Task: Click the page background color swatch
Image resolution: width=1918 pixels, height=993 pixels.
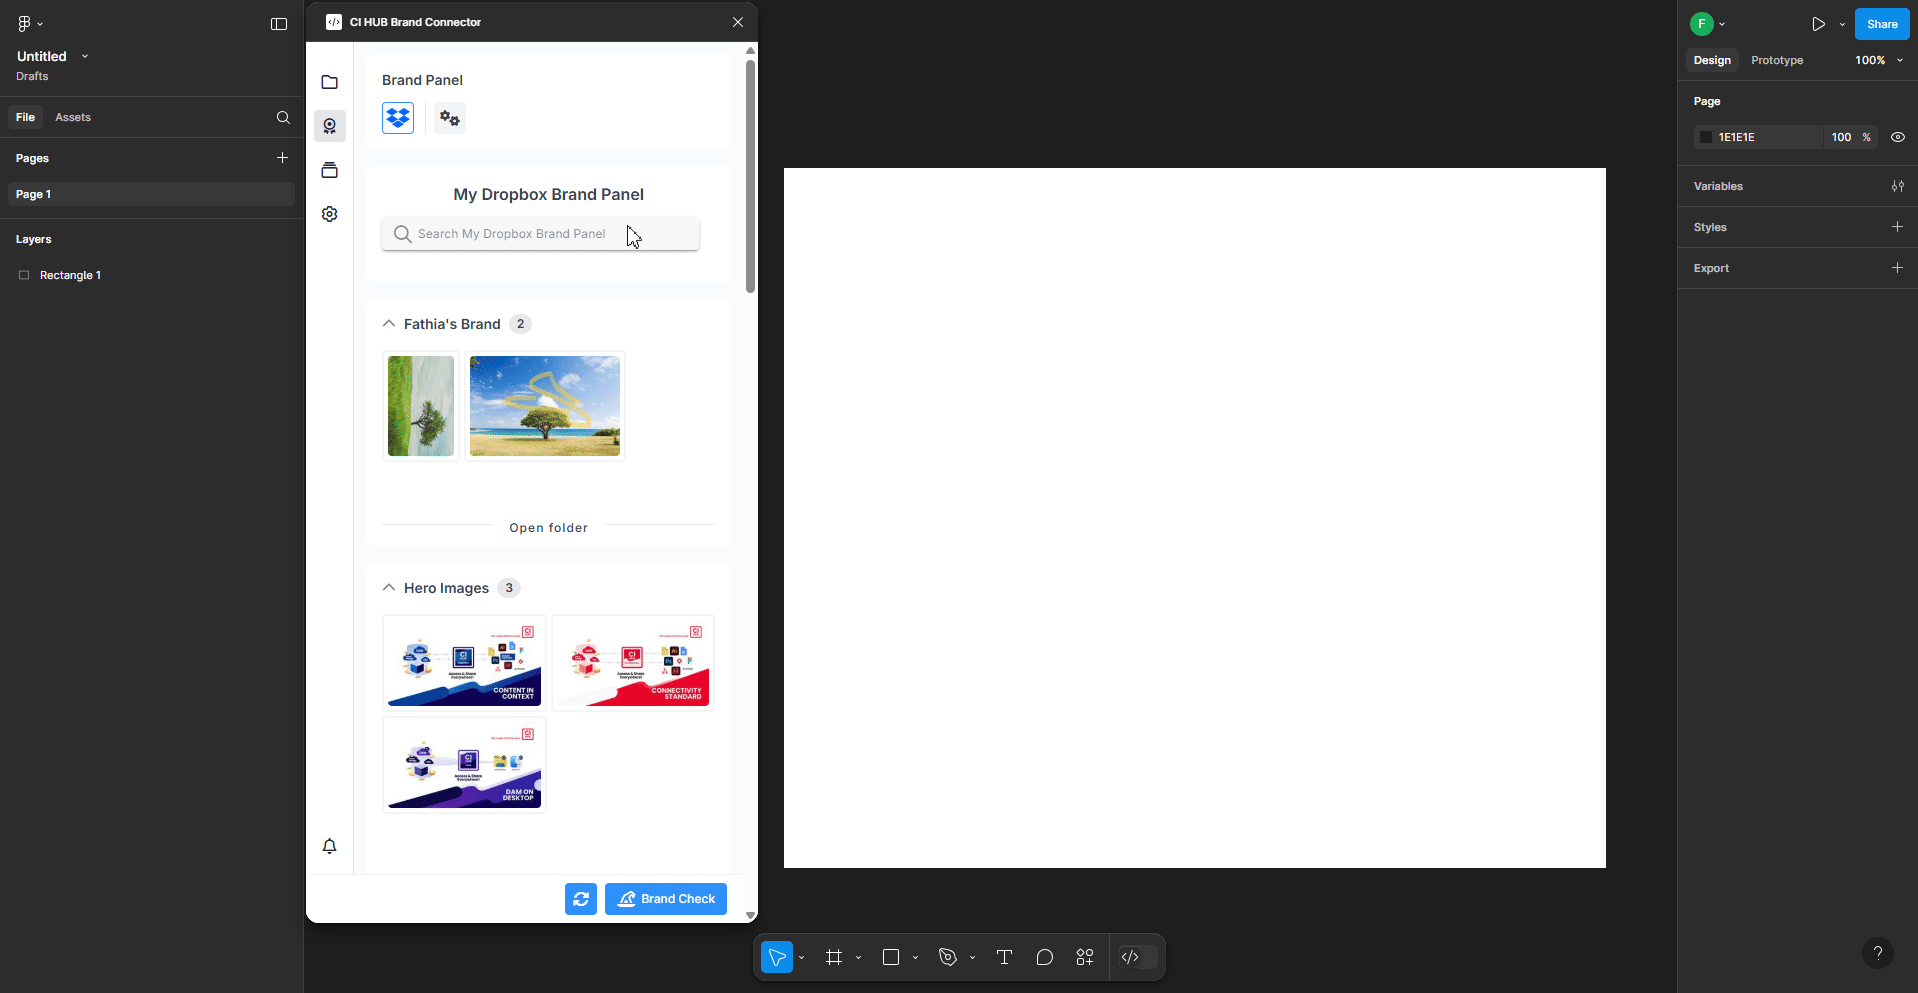Action: (1706, 137)
